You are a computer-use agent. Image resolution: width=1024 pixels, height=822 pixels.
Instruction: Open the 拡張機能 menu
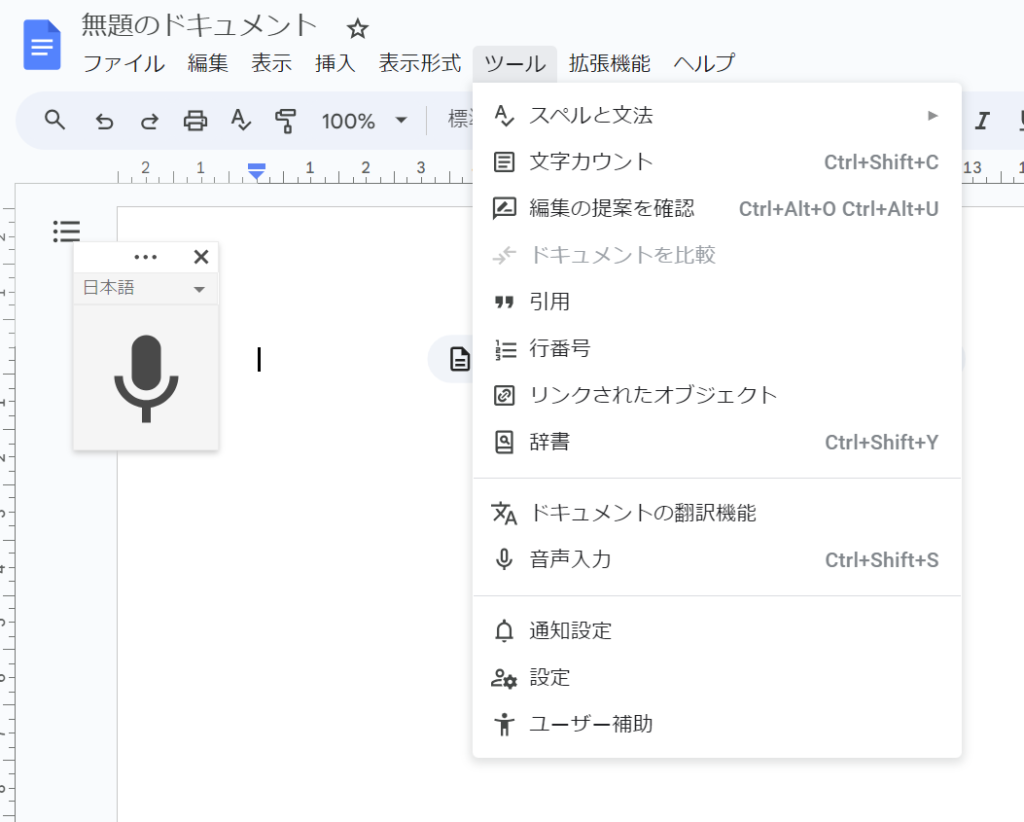click(x=609, y=63)
